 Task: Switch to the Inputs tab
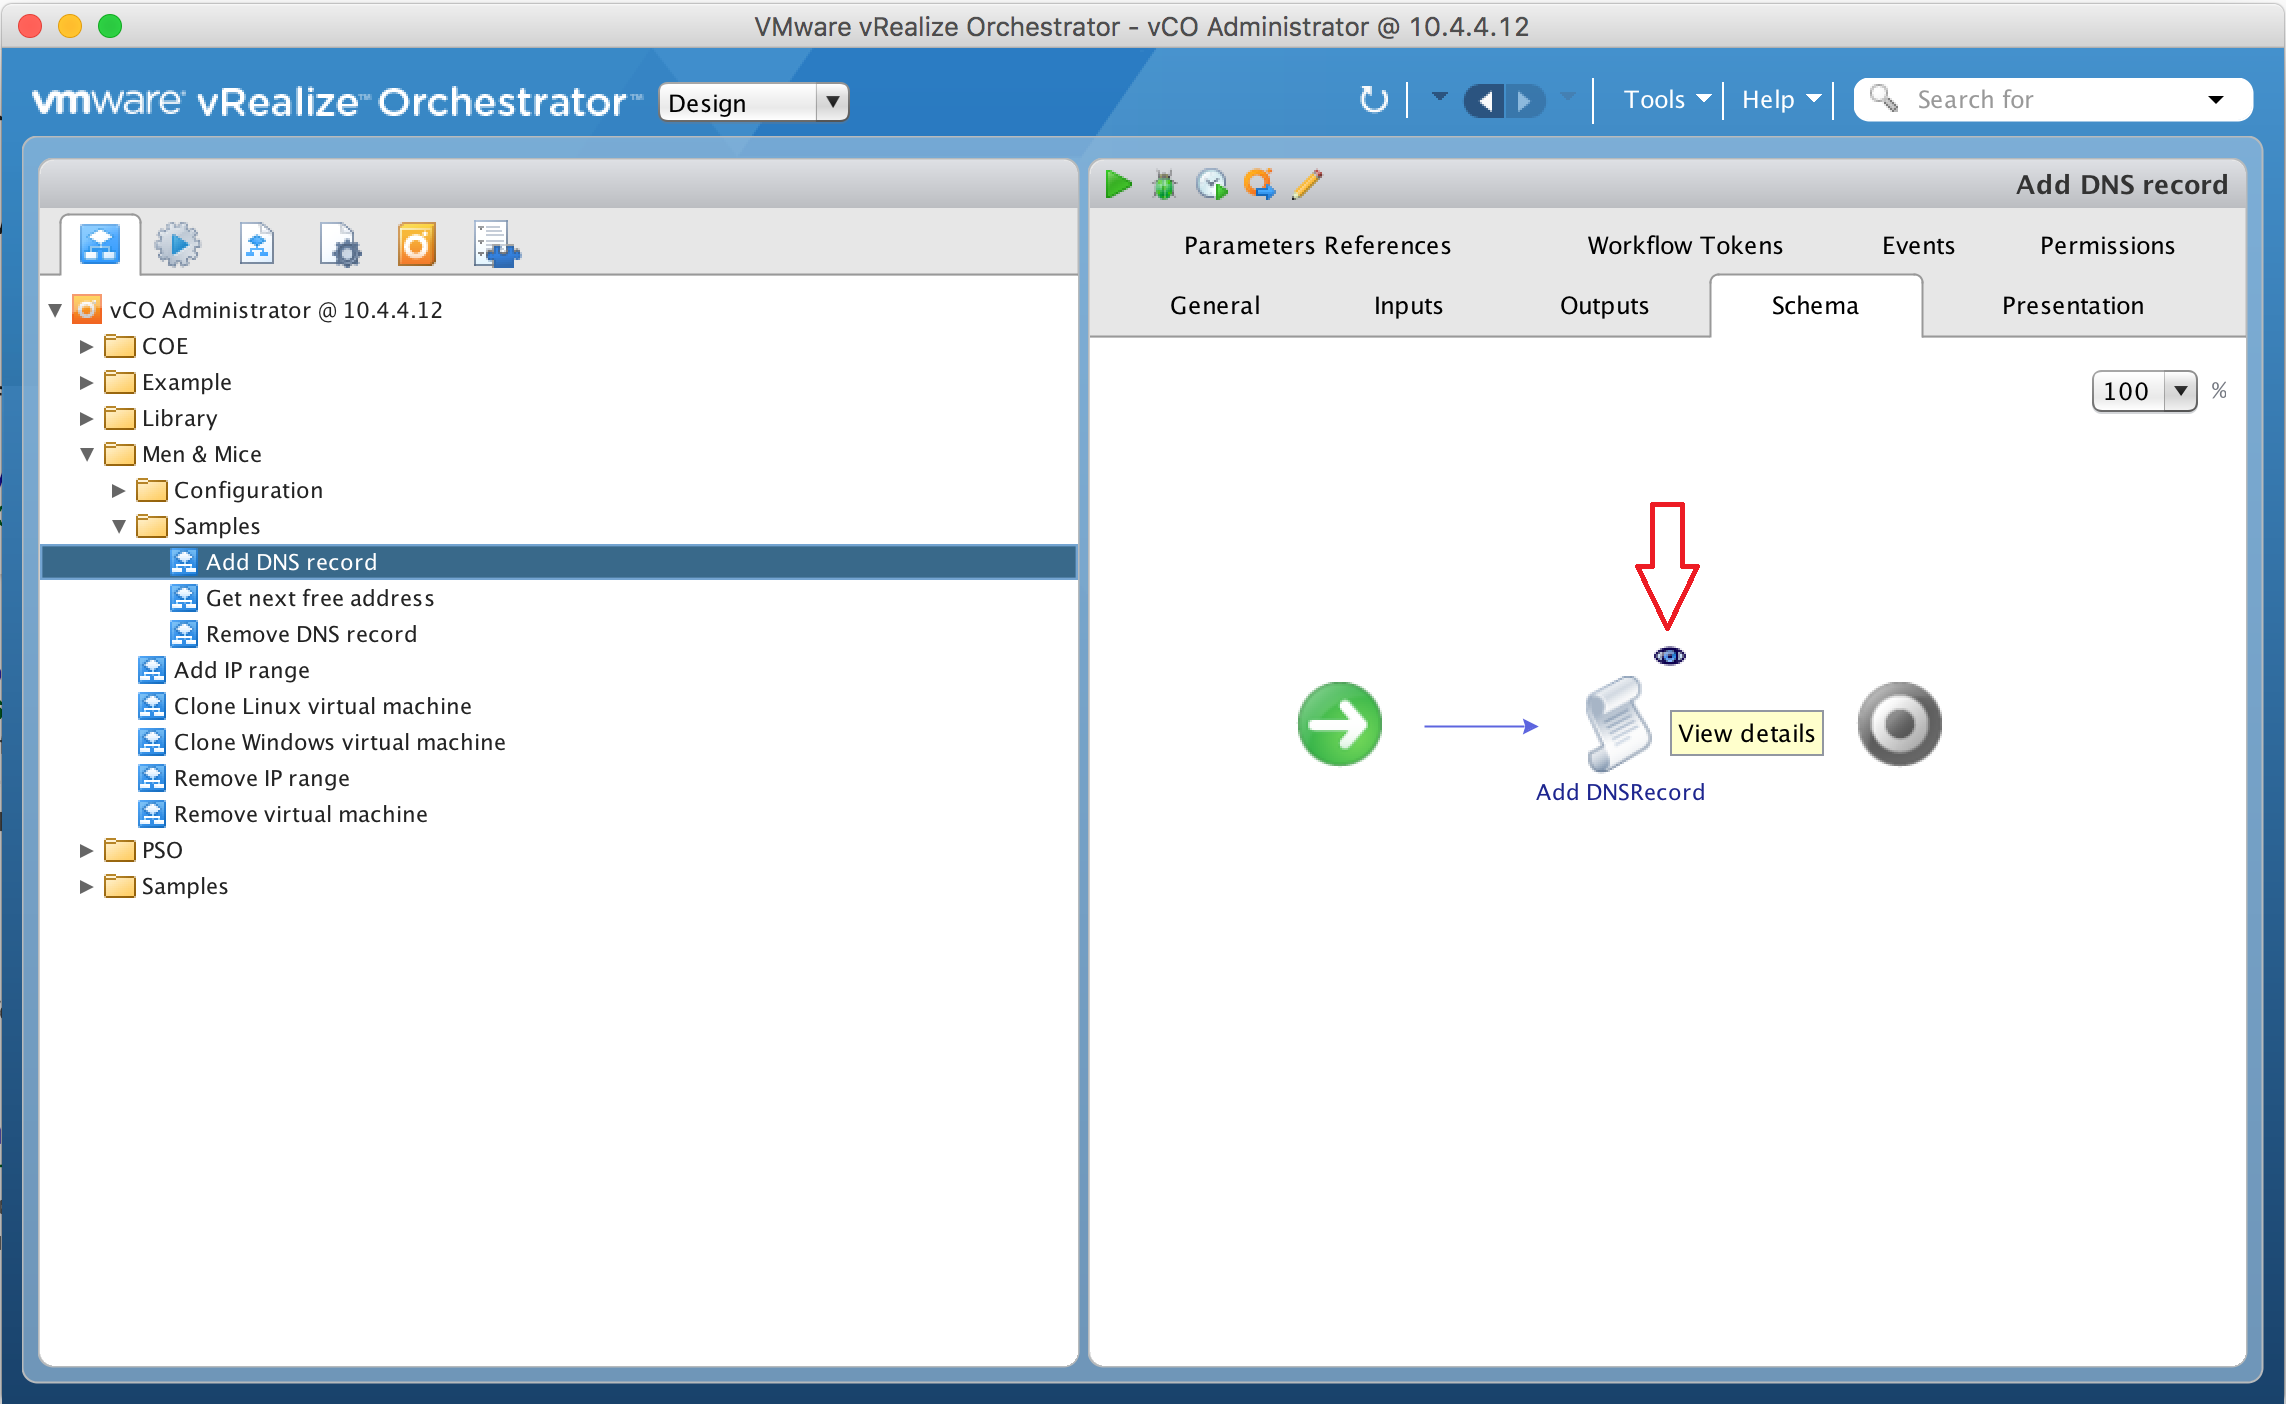(x=1408, y=306)
